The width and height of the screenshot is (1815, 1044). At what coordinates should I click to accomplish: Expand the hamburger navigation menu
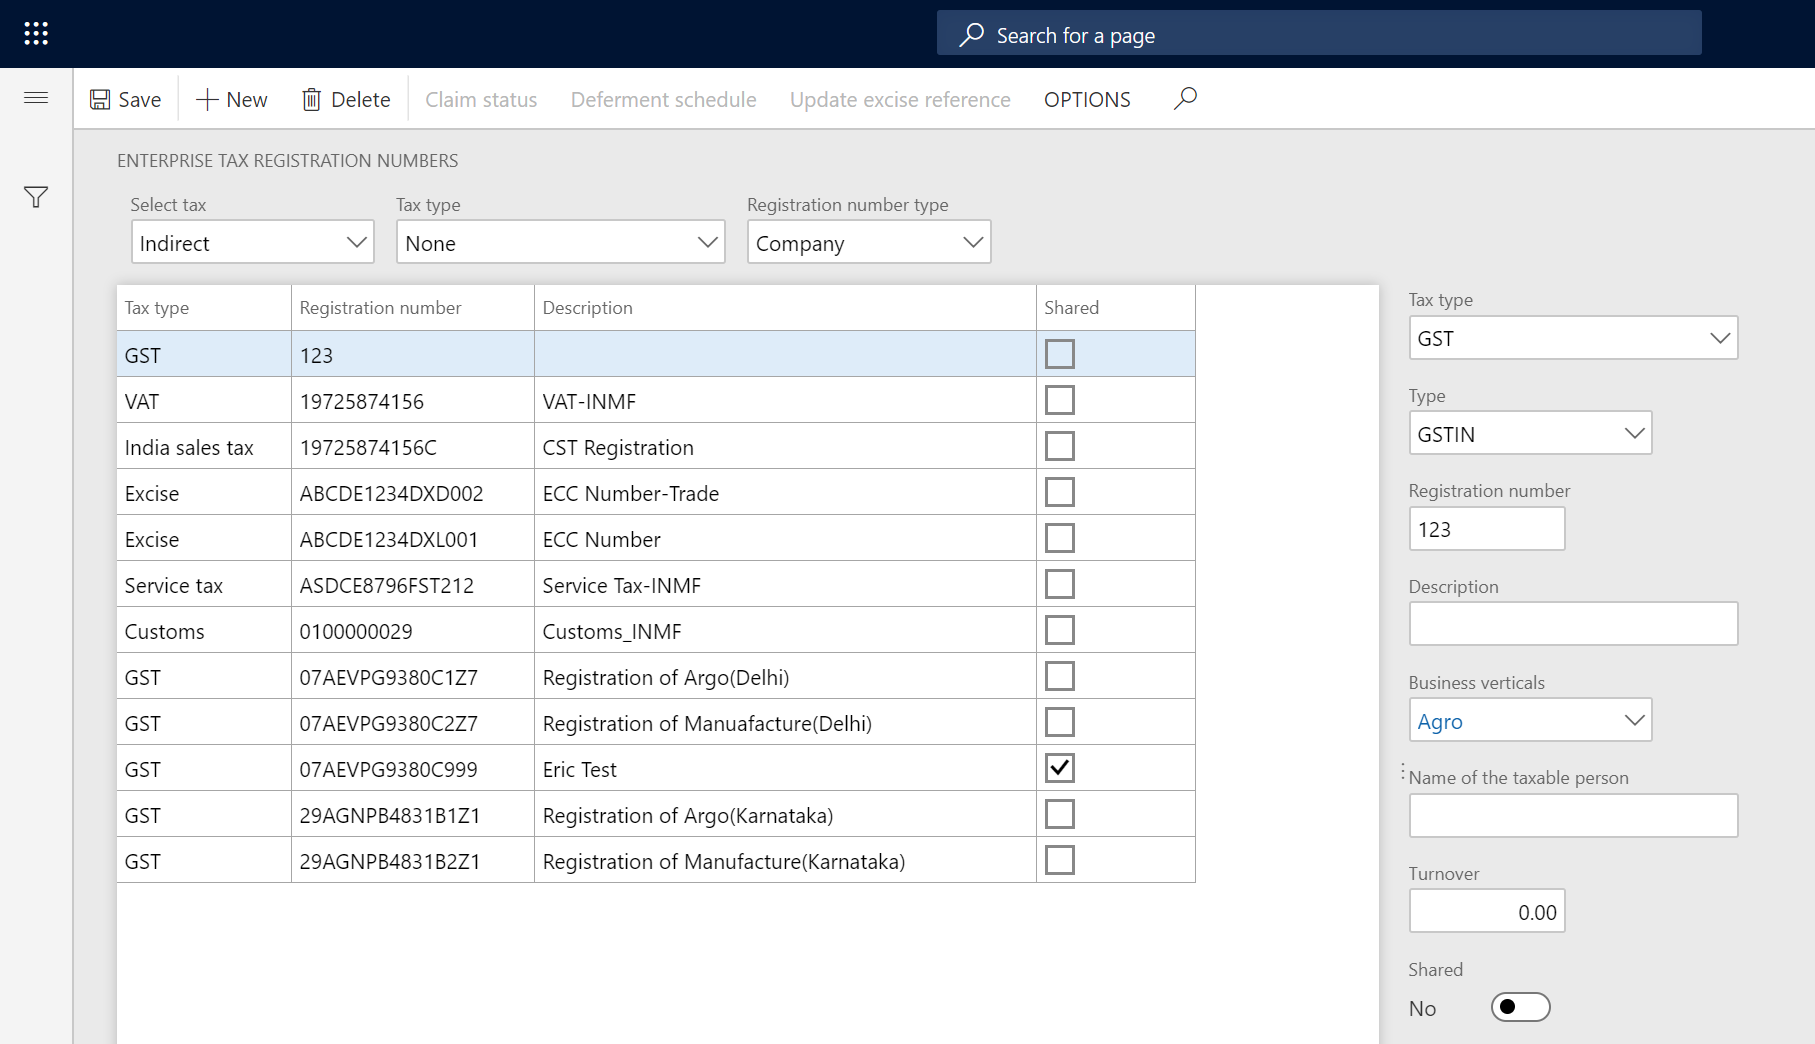coord(36,97)
